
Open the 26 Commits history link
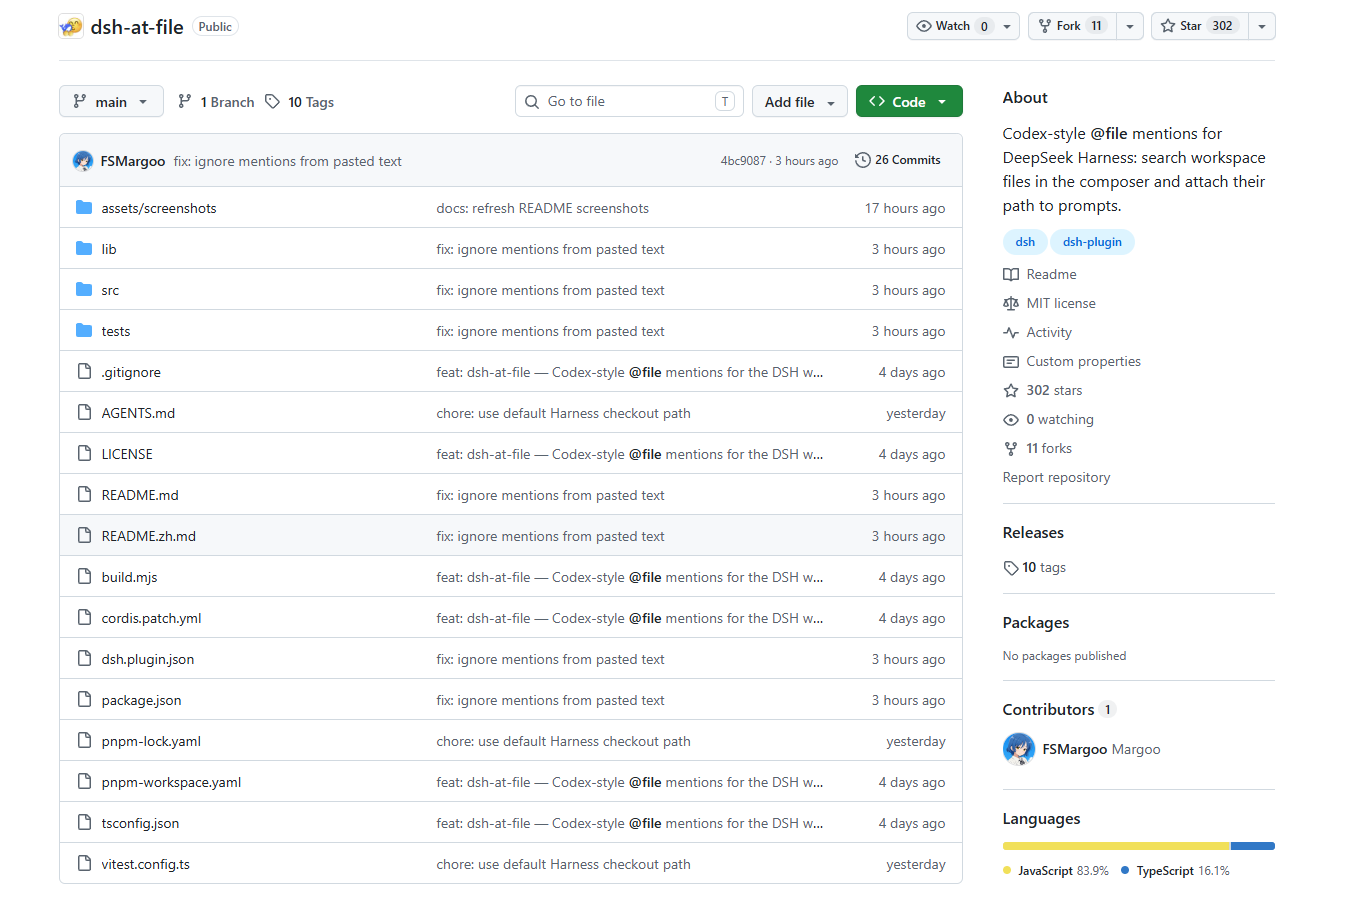click(x=898, y=160)
